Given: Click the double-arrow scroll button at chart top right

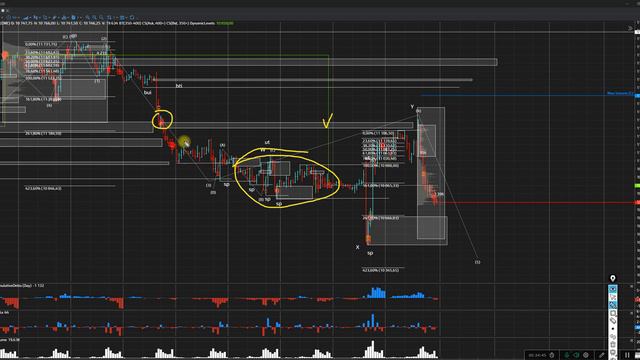Looking at the screenshot, I should 631,28.
